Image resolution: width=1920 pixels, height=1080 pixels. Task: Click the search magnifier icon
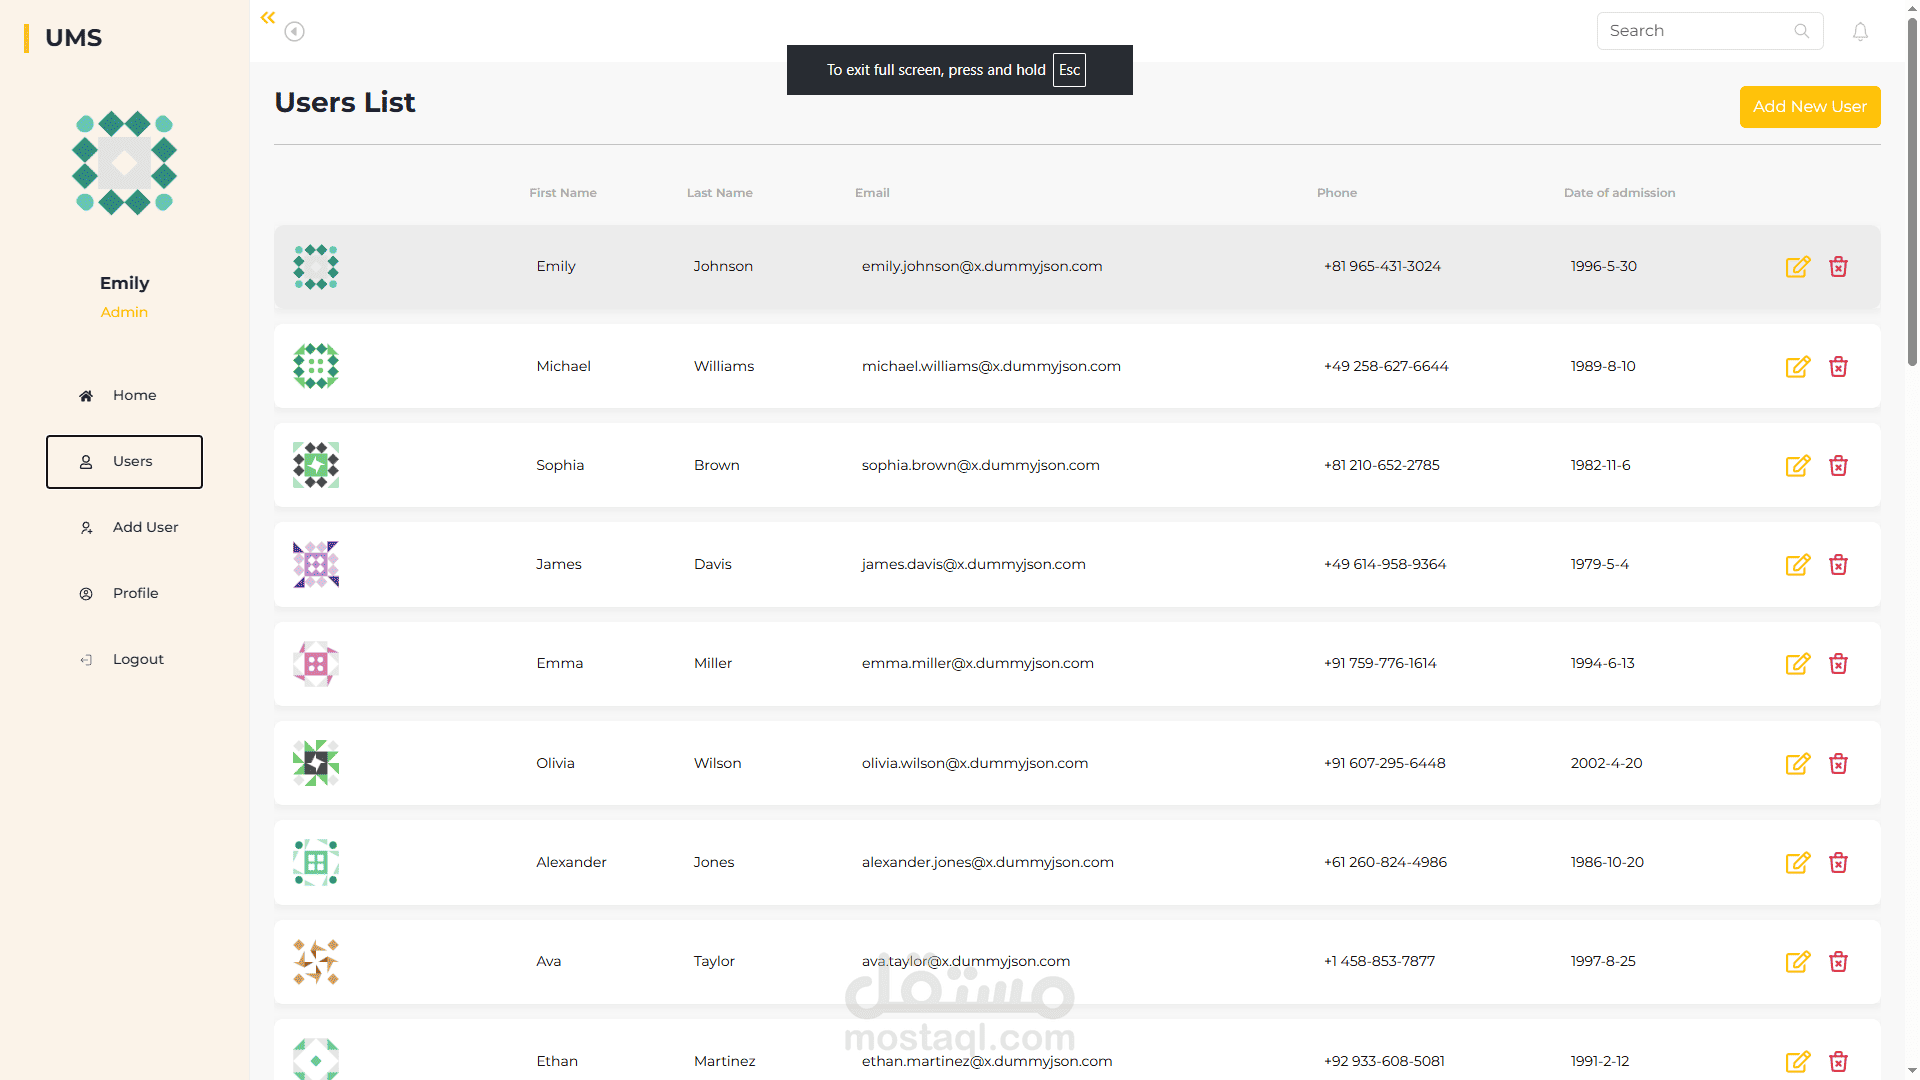click(x=1801, y=31)
